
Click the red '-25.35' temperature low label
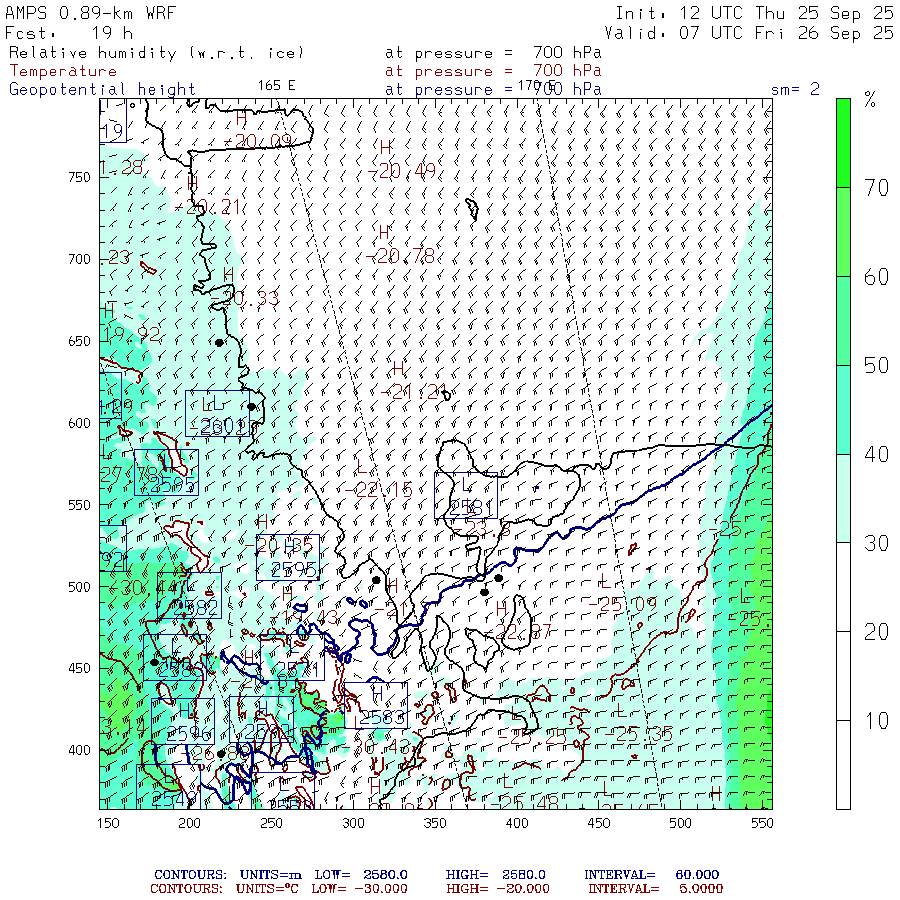coord(638,734)
